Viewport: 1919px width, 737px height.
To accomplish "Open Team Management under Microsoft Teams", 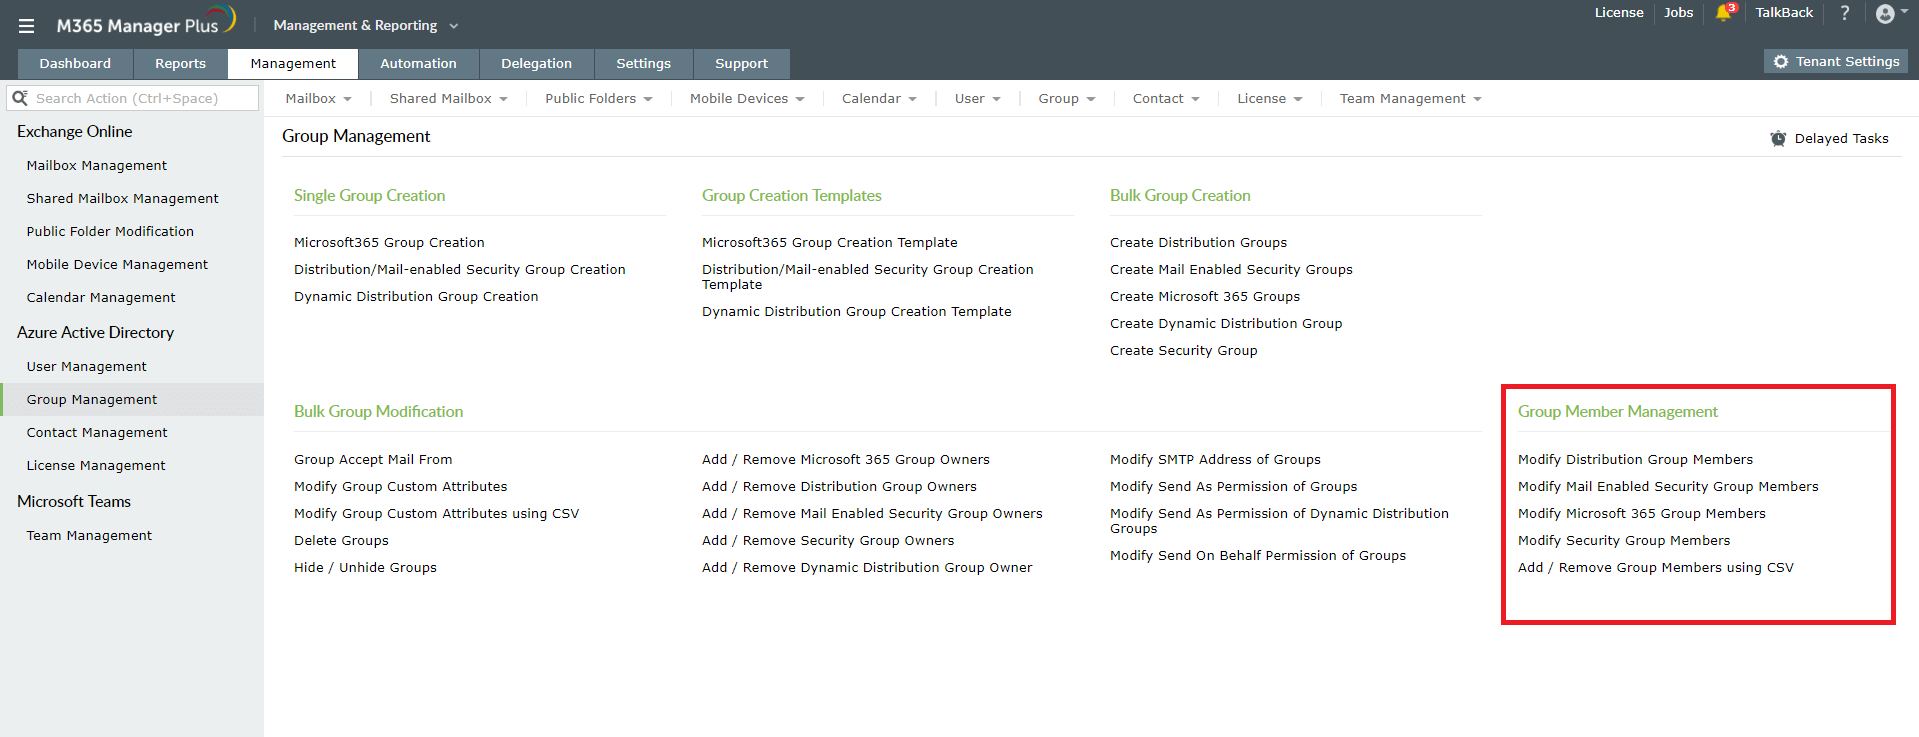I will pyautogui.click(x=89, y=535).
